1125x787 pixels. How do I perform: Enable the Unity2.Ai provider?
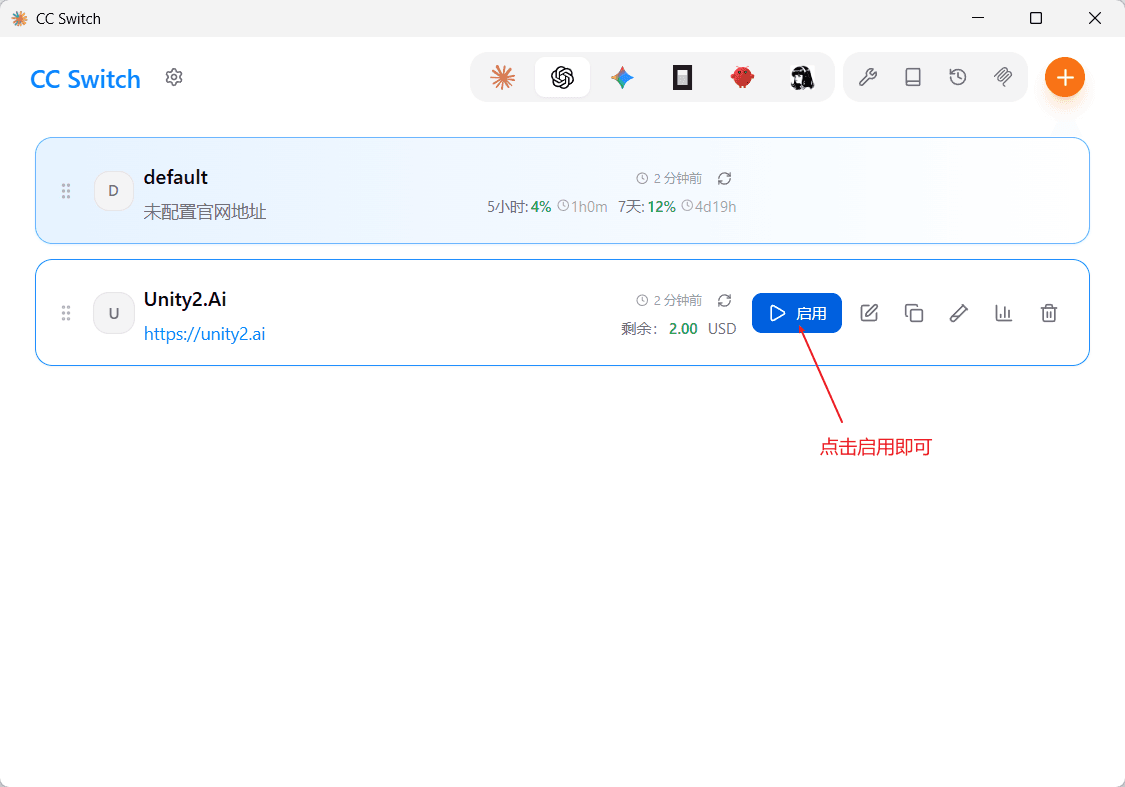pos(796,313)
